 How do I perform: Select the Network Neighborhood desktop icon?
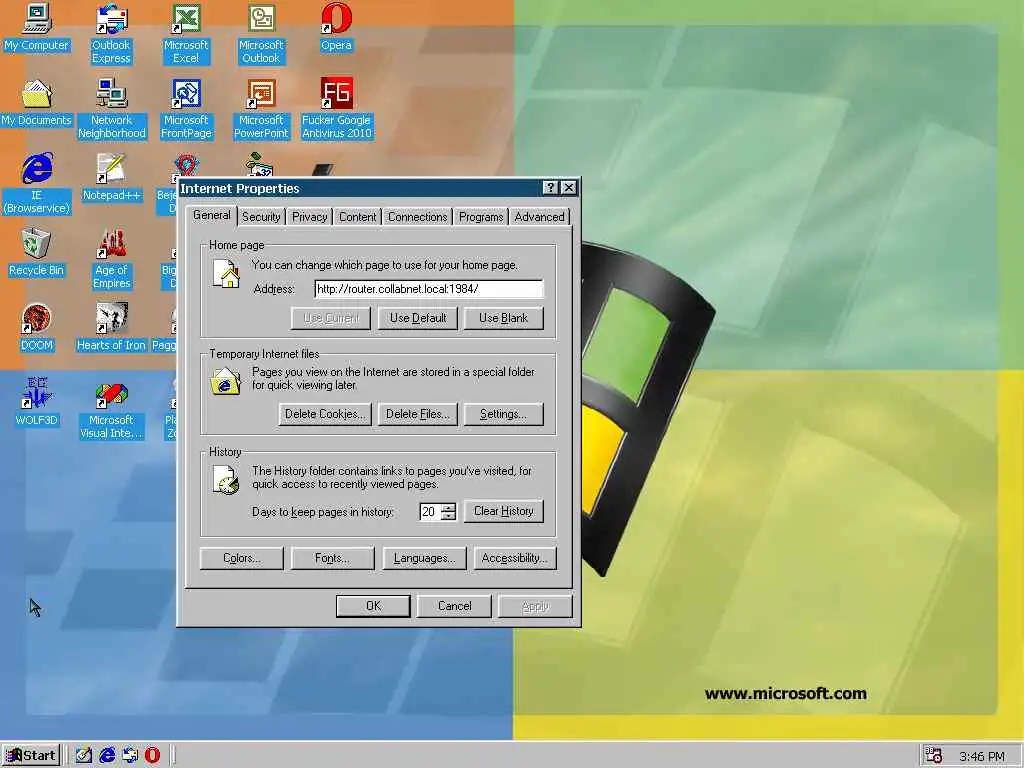coord(112,109)
